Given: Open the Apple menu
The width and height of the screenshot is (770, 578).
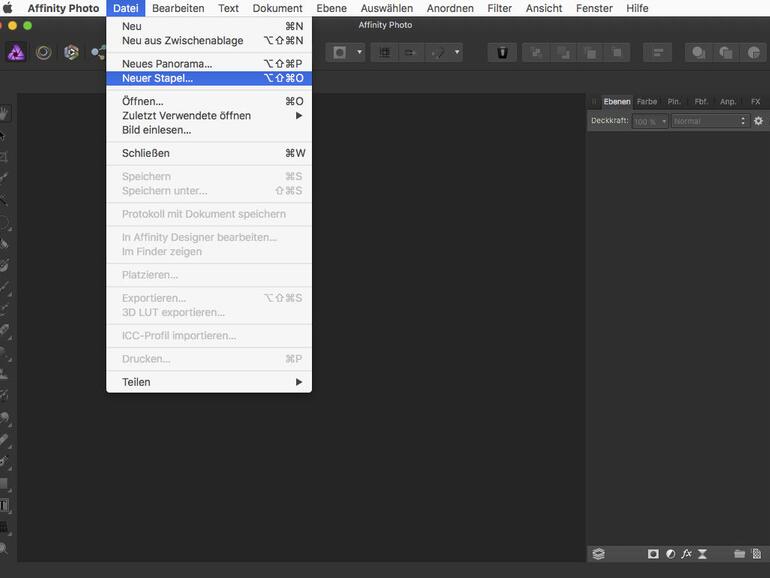Looking at the screenshot, I should coord(8,8).
